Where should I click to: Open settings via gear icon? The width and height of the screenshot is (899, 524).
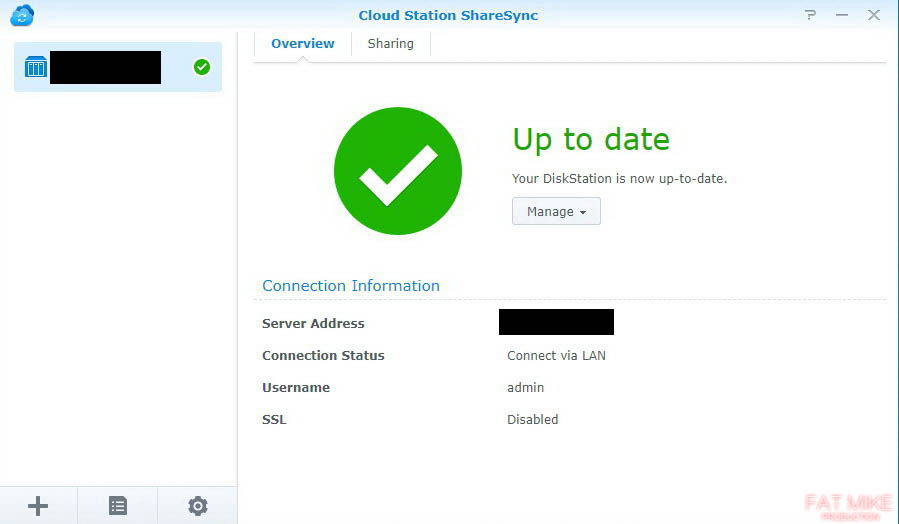pyautogui.click(x=198, y=506)
